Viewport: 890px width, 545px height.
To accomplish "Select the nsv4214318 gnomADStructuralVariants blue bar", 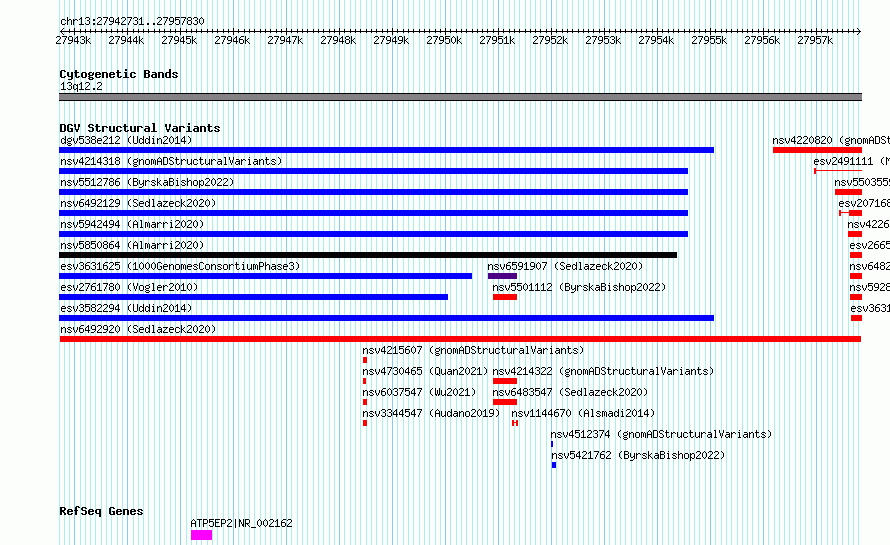I will [373, 171].
